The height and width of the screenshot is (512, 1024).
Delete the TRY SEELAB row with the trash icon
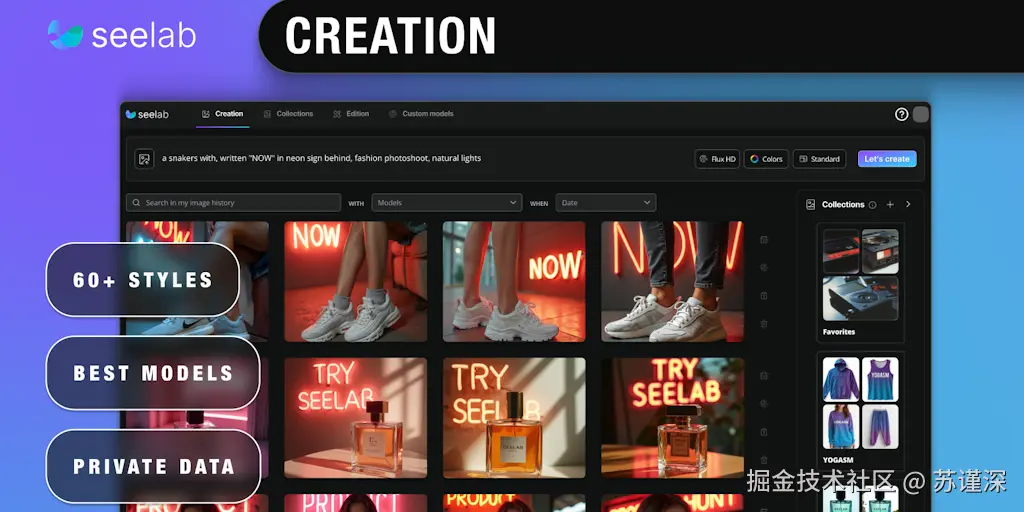coord(764,460)
